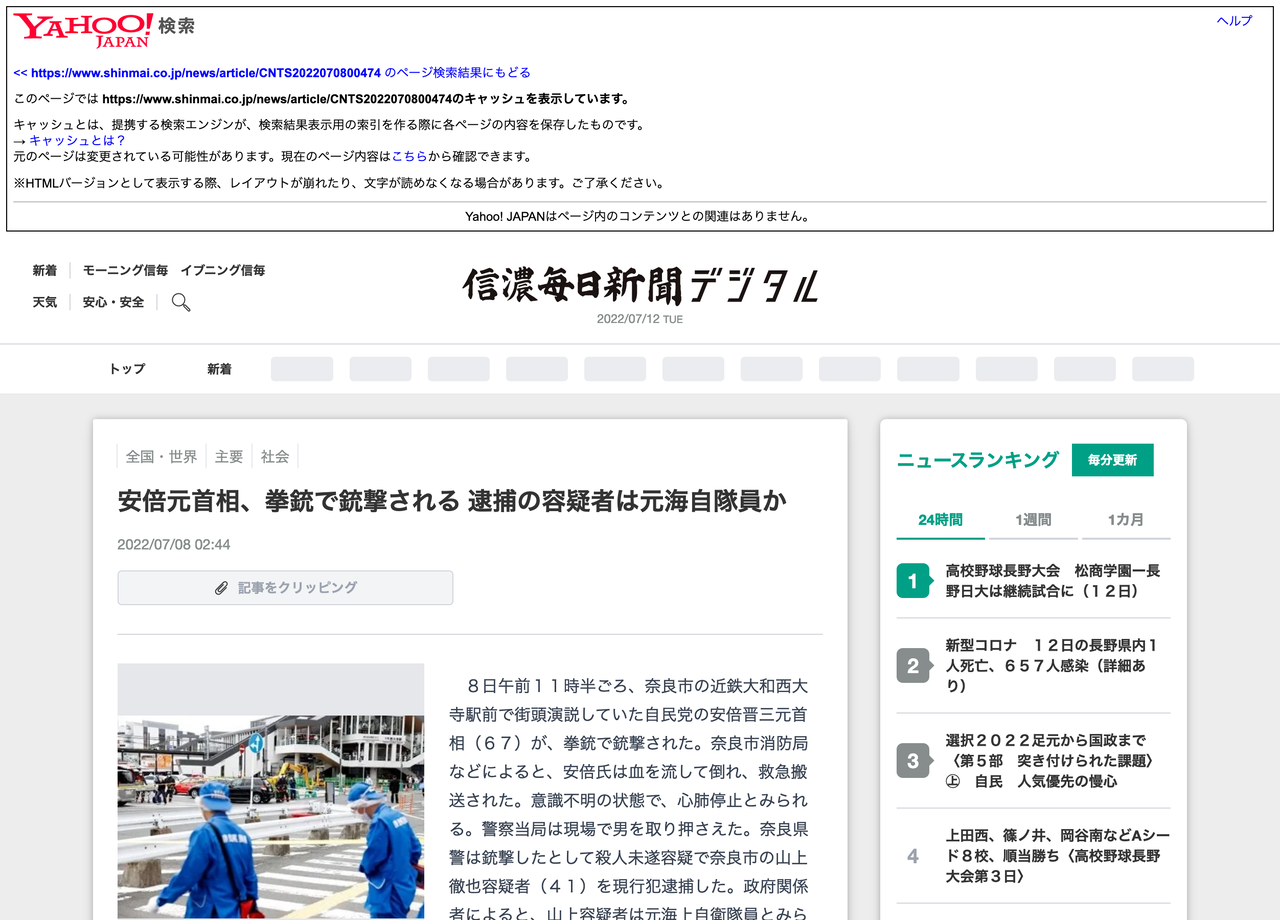Click the article photo of the shooting scene

pyautogui.click(x=271, y=817)
